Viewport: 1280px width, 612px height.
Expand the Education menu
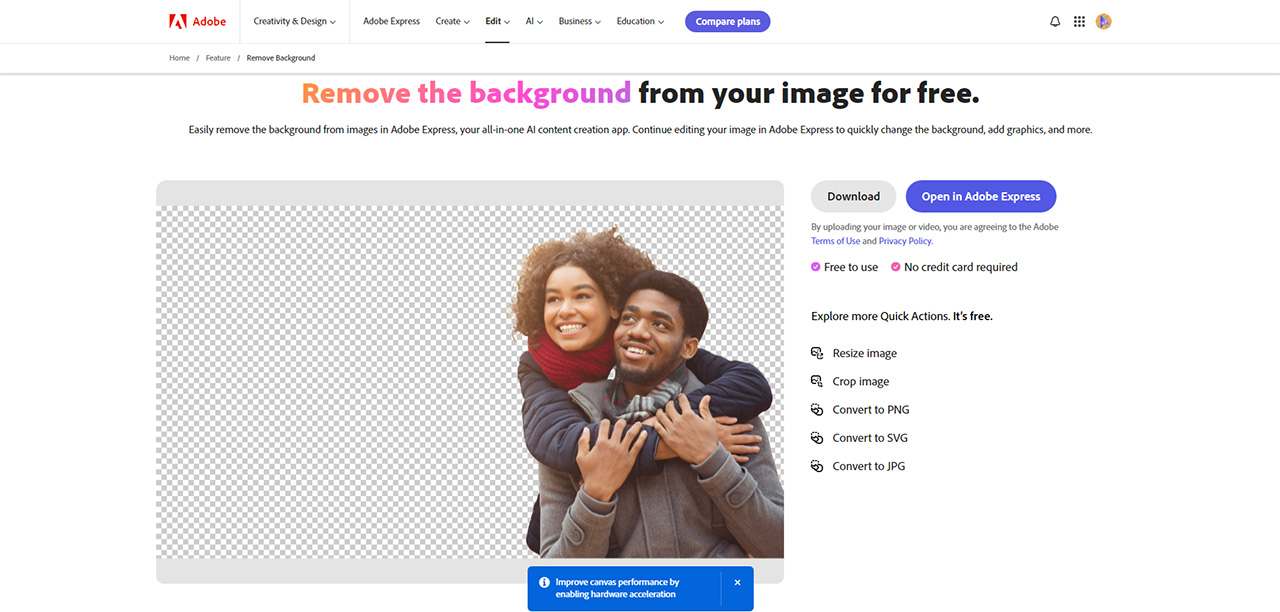(x=641, y=21)
